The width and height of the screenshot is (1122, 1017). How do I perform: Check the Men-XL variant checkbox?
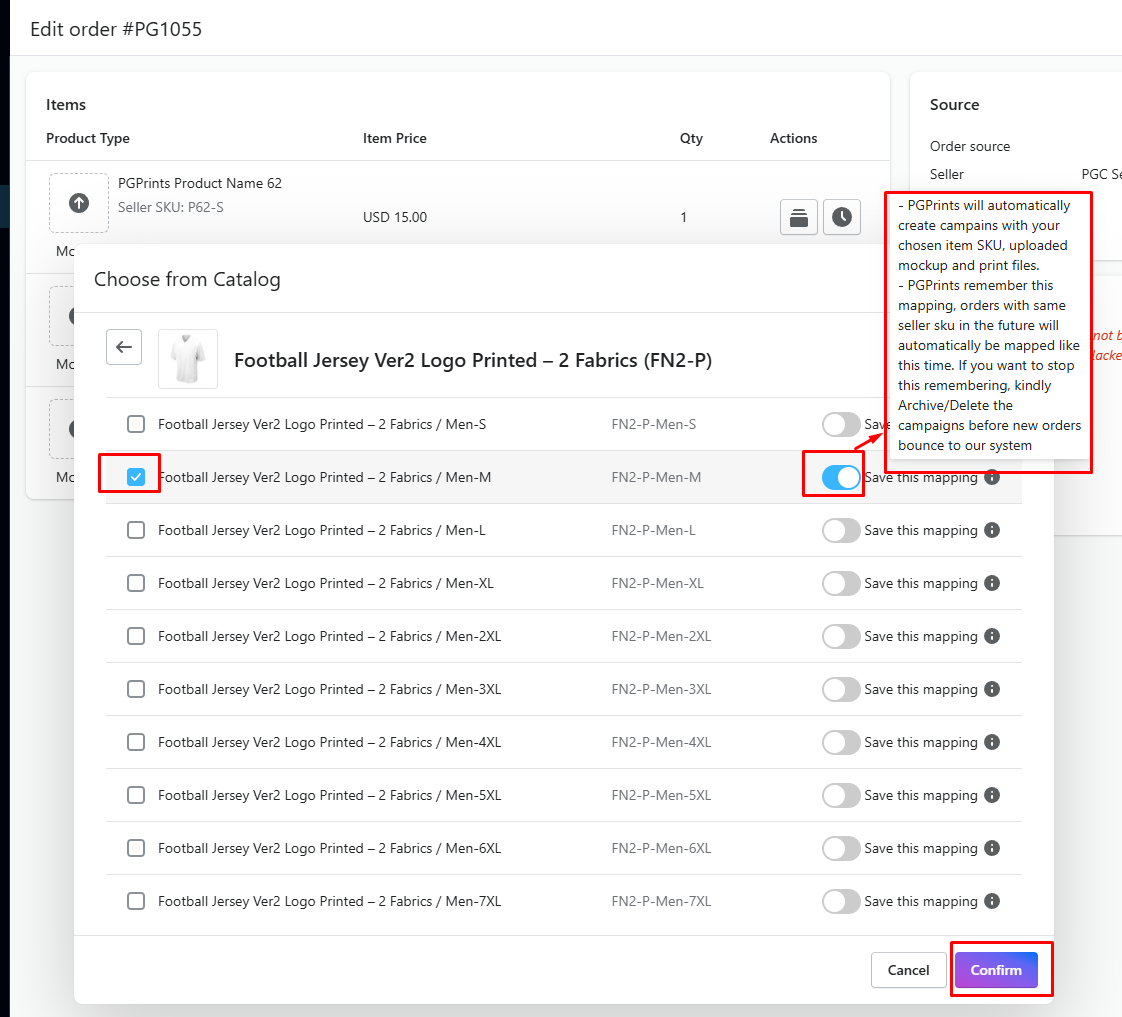[136, 584]
